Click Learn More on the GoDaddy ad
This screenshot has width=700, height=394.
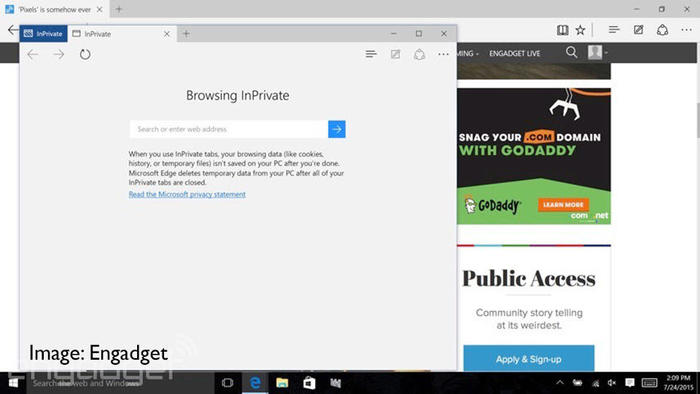(563, 204)
